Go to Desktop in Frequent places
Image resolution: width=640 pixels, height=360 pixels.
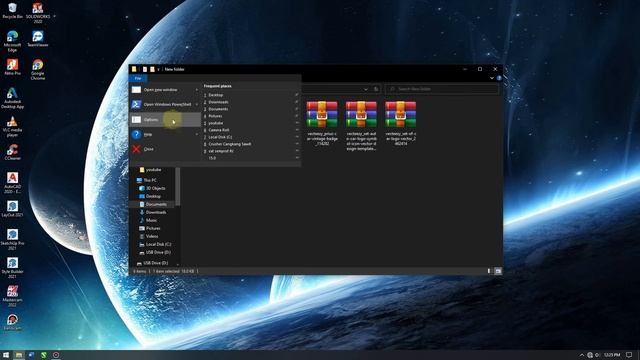pos(216,95)
